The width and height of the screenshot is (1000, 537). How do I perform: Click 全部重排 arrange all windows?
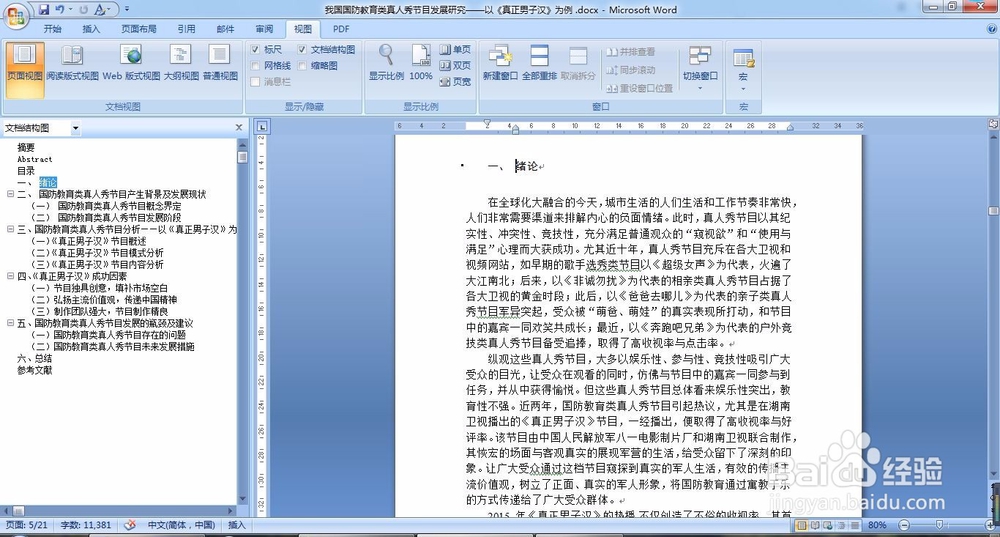(x=540, y=63)
